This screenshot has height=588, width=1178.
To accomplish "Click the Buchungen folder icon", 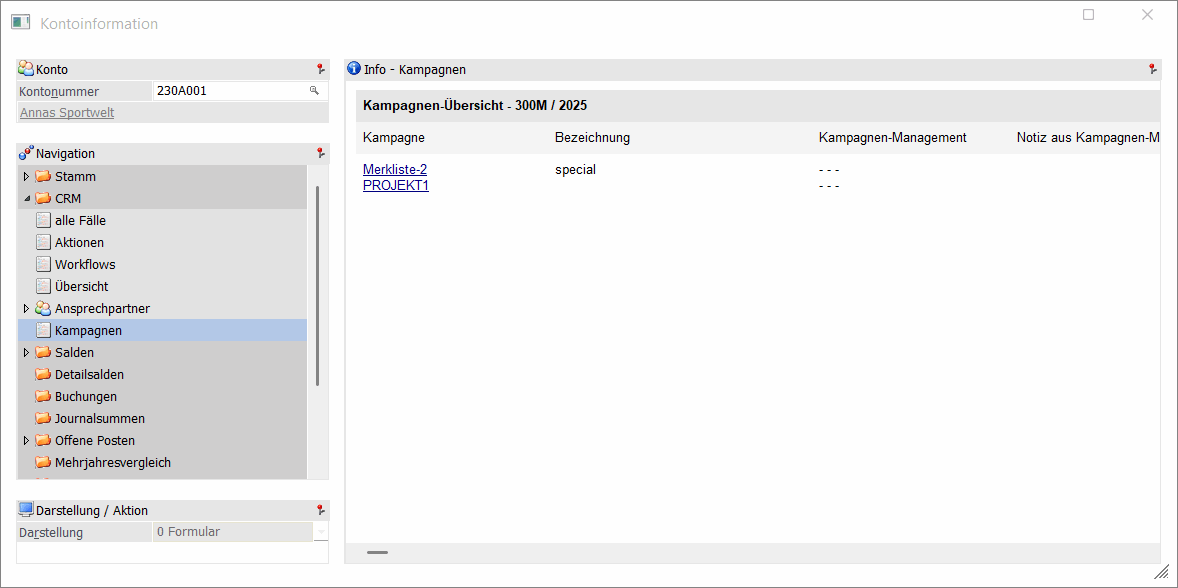I will pyautogui.click(x=43, y=396).
